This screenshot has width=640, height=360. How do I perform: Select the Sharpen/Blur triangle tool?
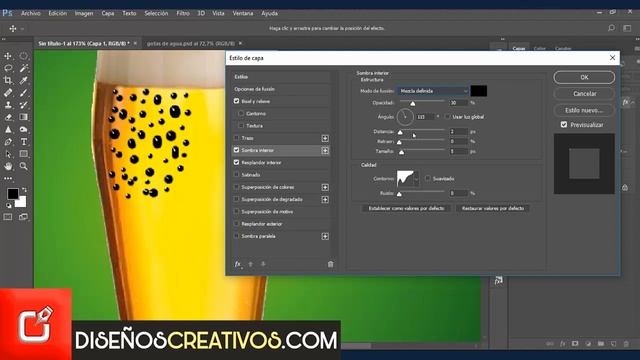point(8,129)
